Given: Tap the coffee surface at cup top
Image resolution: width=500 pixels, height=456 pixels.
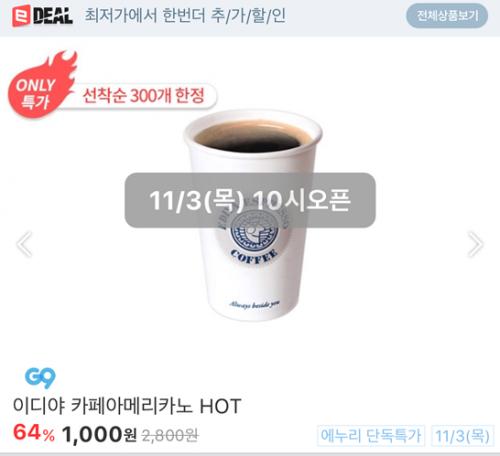Looking at the screenshot, I should coord(252,137).
